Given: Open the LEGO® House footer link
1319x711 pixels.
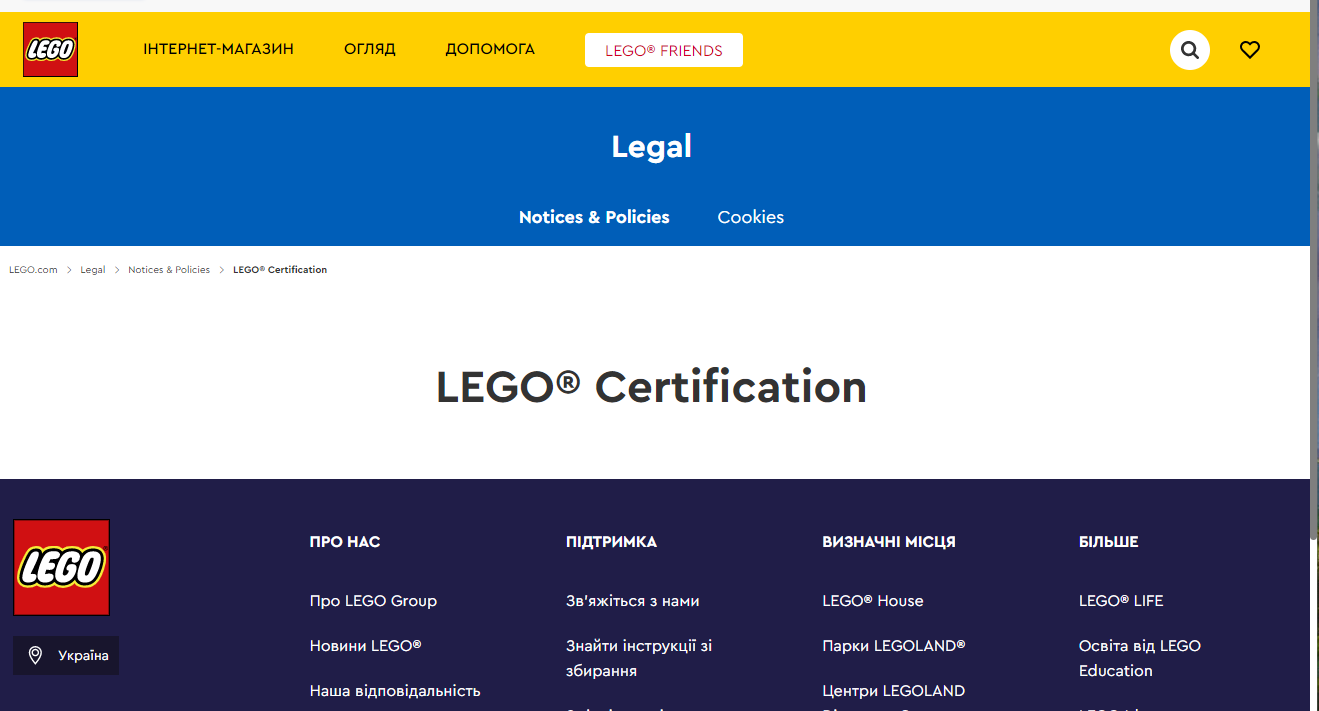Looking at the screenshot, I should pyautogui.click(x=873, y=601).
